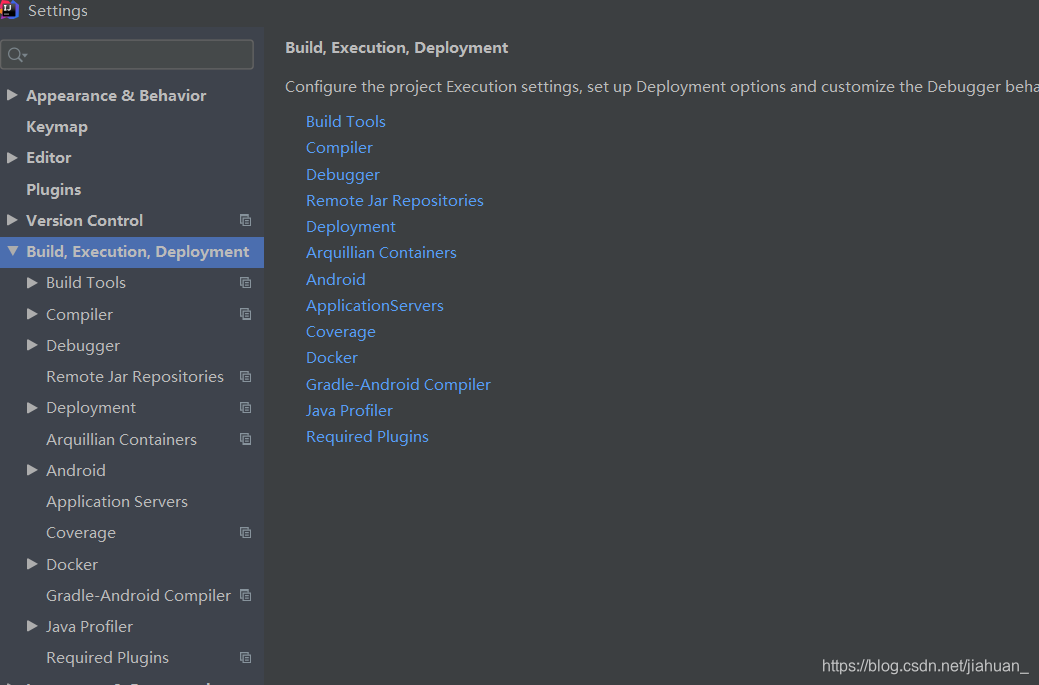Screen dimensions: 1039x685
Task: Collapse the Build, Execution, Deployment node
Action: (12, 252)
